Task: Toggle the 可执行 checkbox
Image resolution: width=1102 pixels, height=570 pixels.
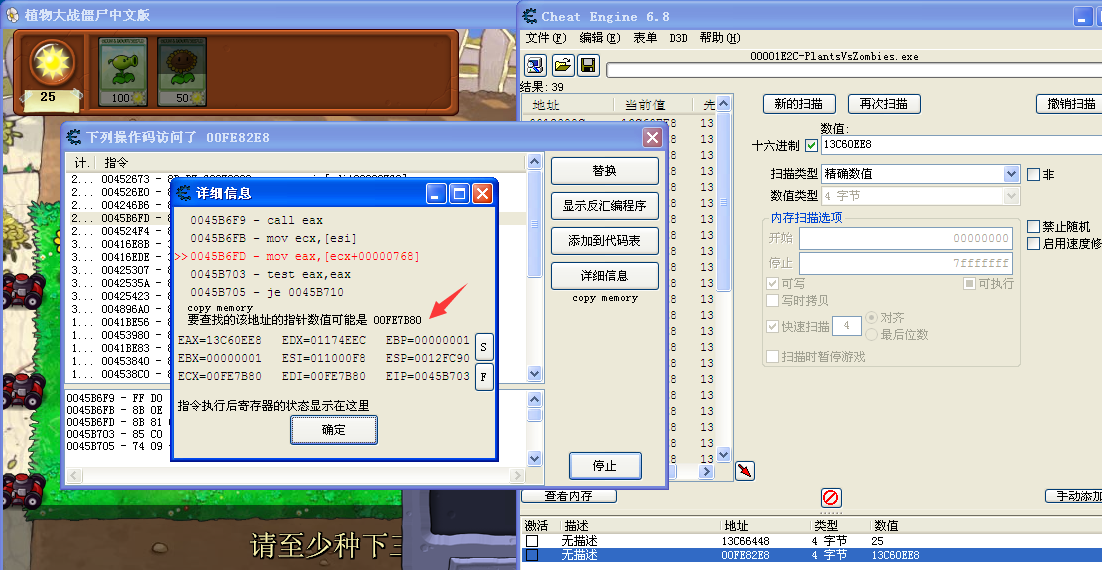Action: tap(969, 283)
